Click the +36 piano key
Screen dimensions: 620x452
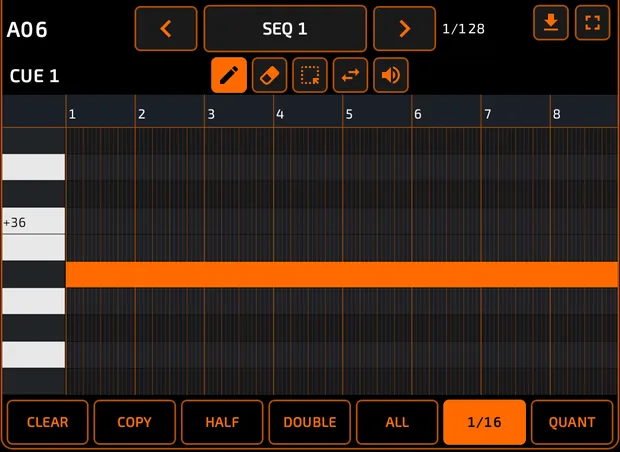click(x=34, y=221)
